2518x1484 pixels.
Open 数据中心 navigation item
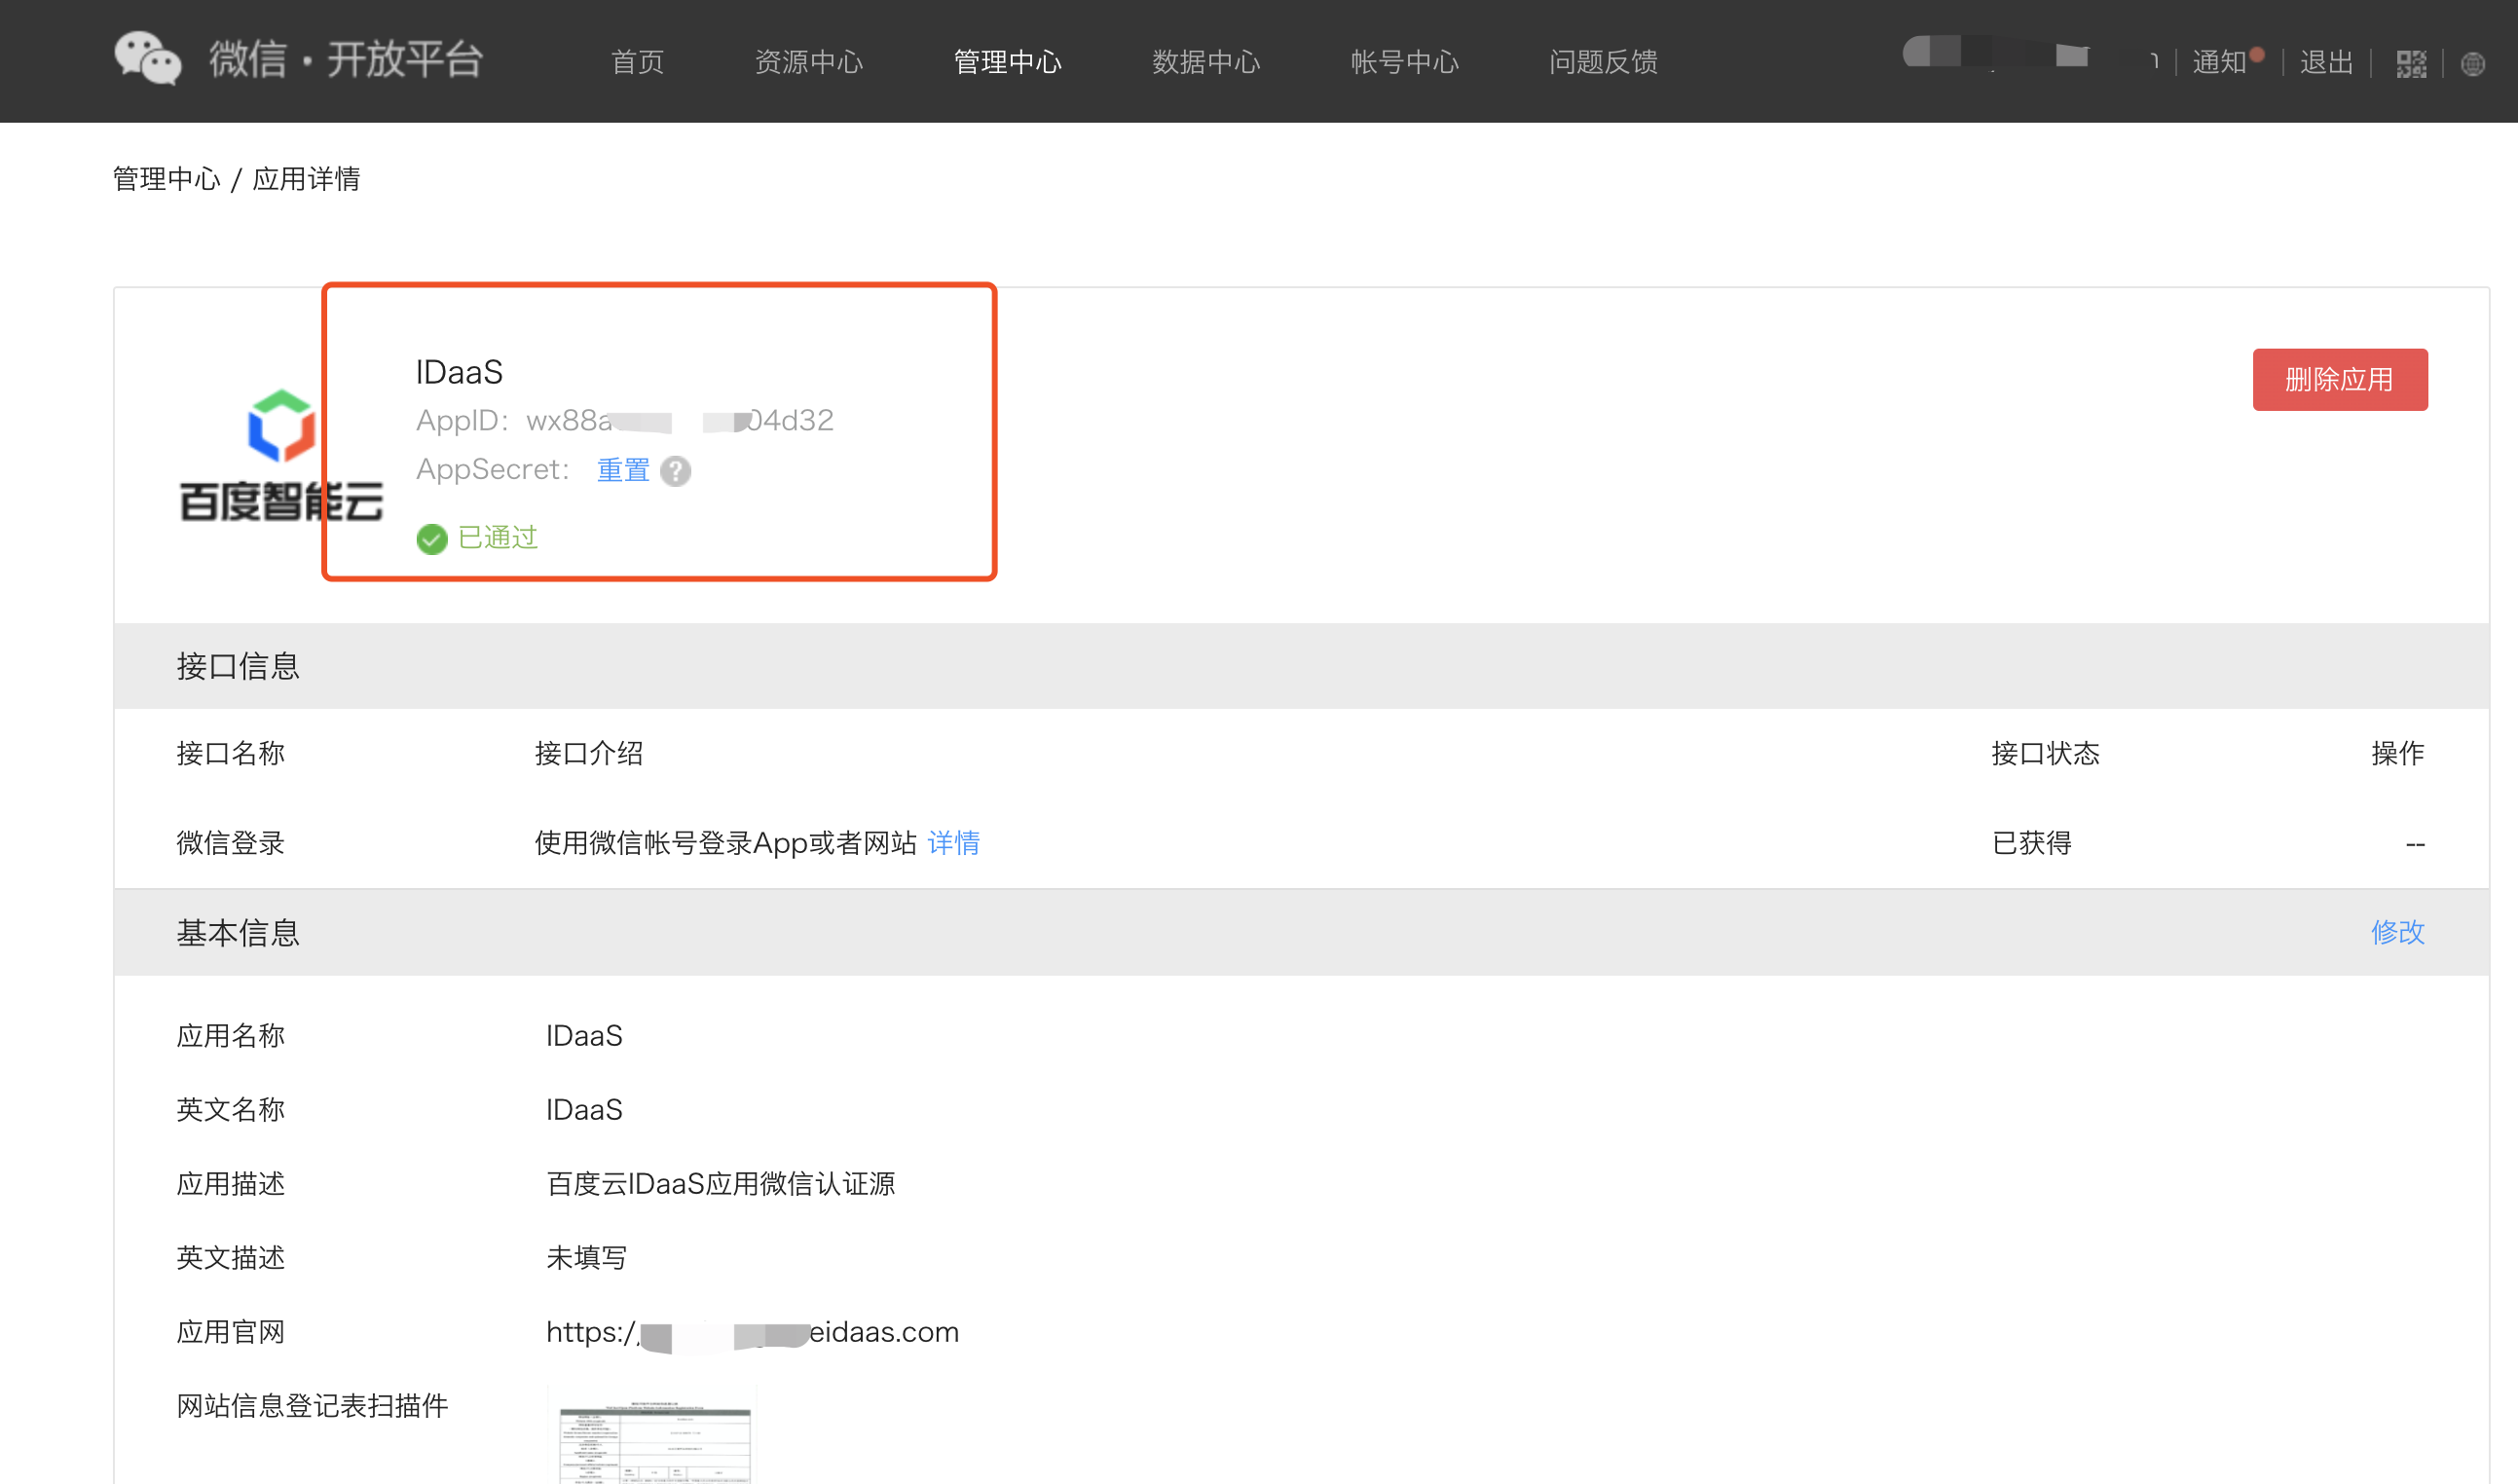pyautogui.click(x=1205, y=62)
